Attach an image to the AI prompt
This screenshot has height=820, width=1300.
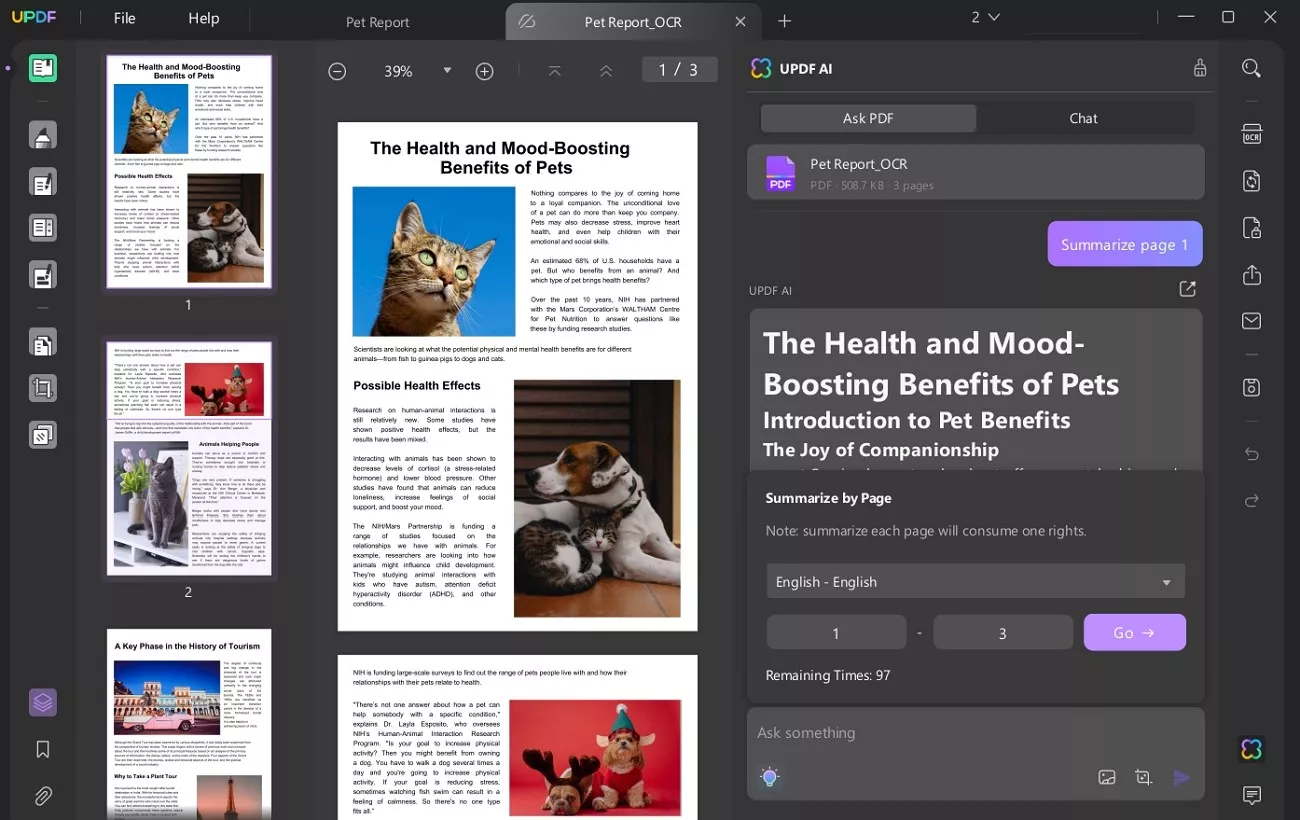click(1107, 777)
